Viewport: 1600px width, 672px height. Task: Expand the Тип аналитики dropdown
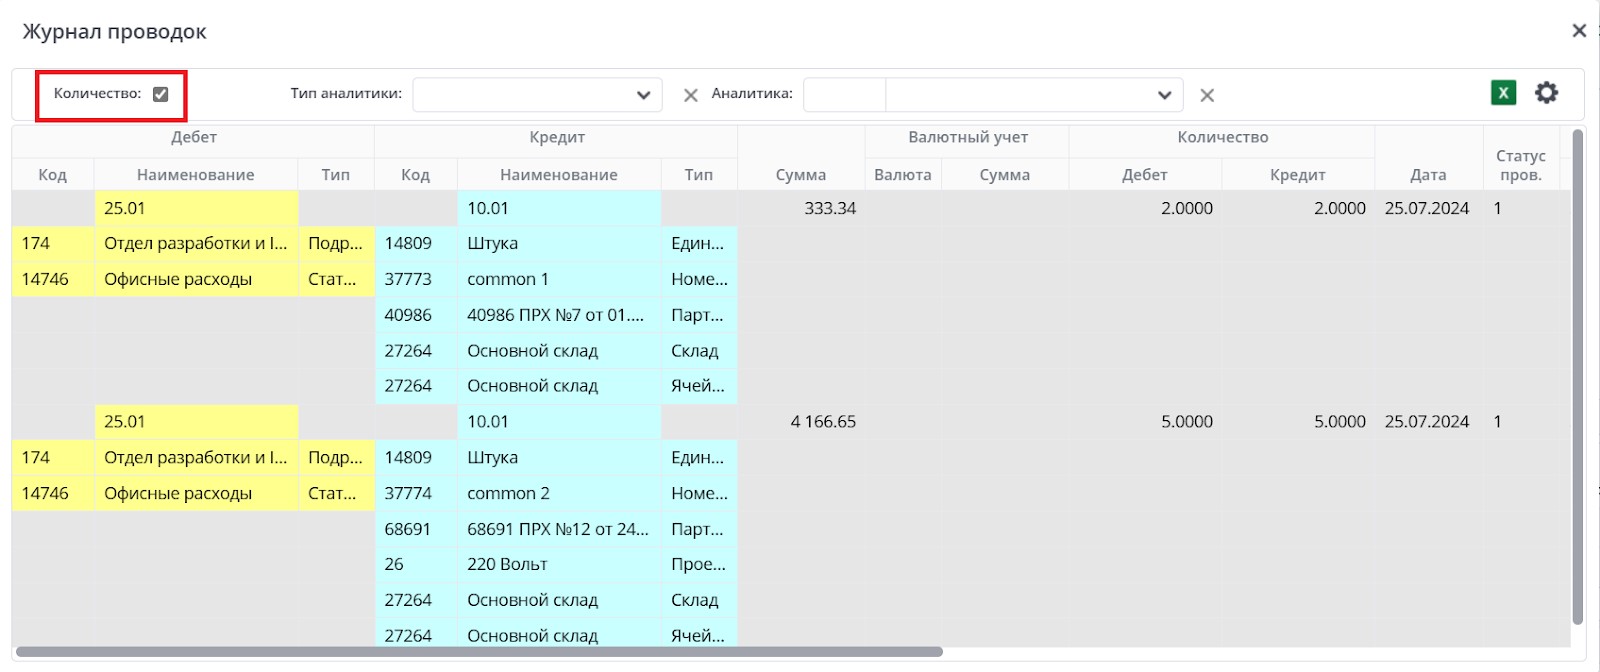(x=643, y=95)
